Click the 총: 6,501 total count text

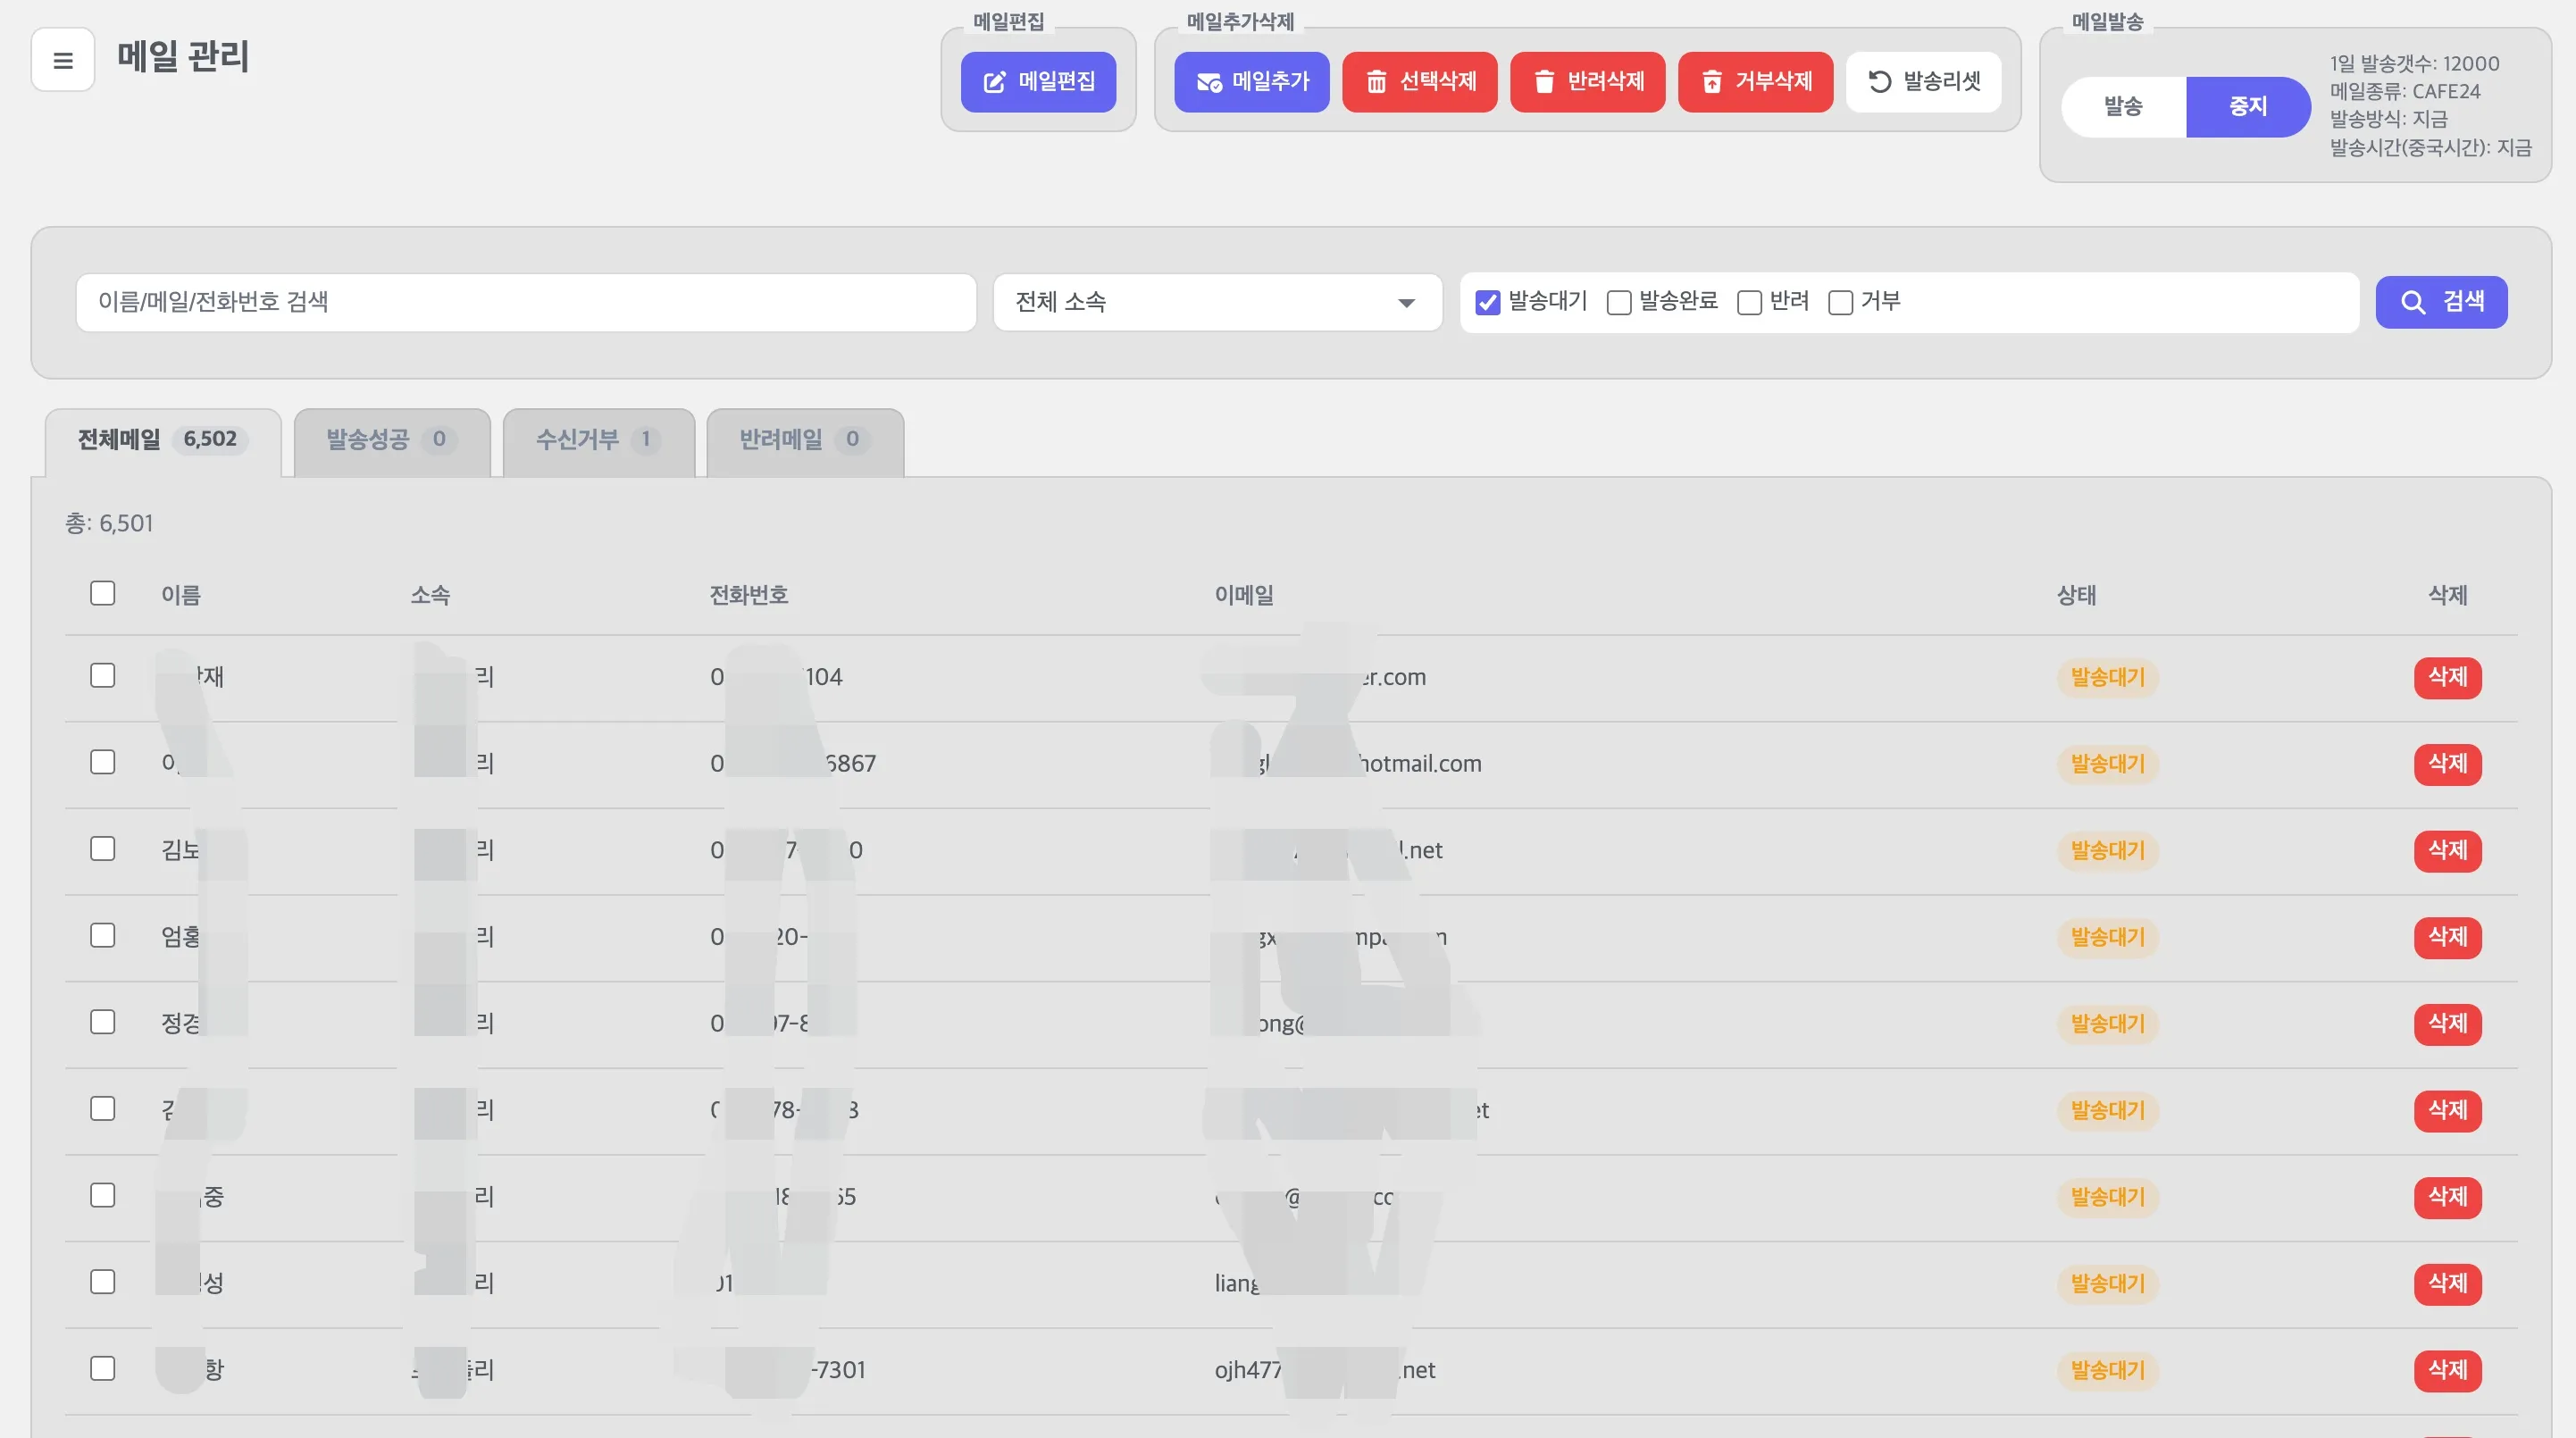tap(109, 524)
